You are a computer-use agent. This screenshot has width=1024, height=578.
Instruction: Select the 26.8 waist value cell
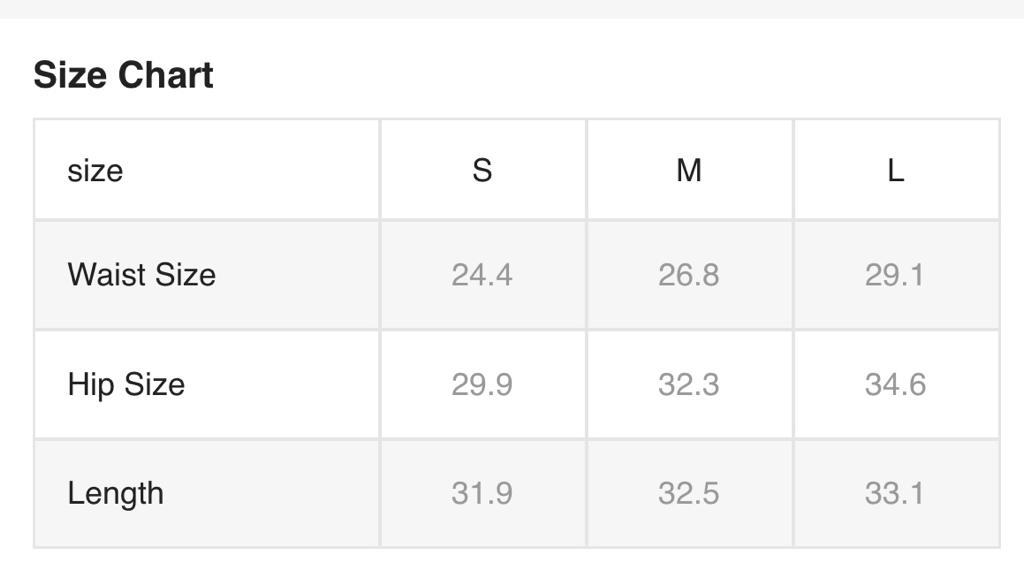pyautogui.click(x=689, y=274)
